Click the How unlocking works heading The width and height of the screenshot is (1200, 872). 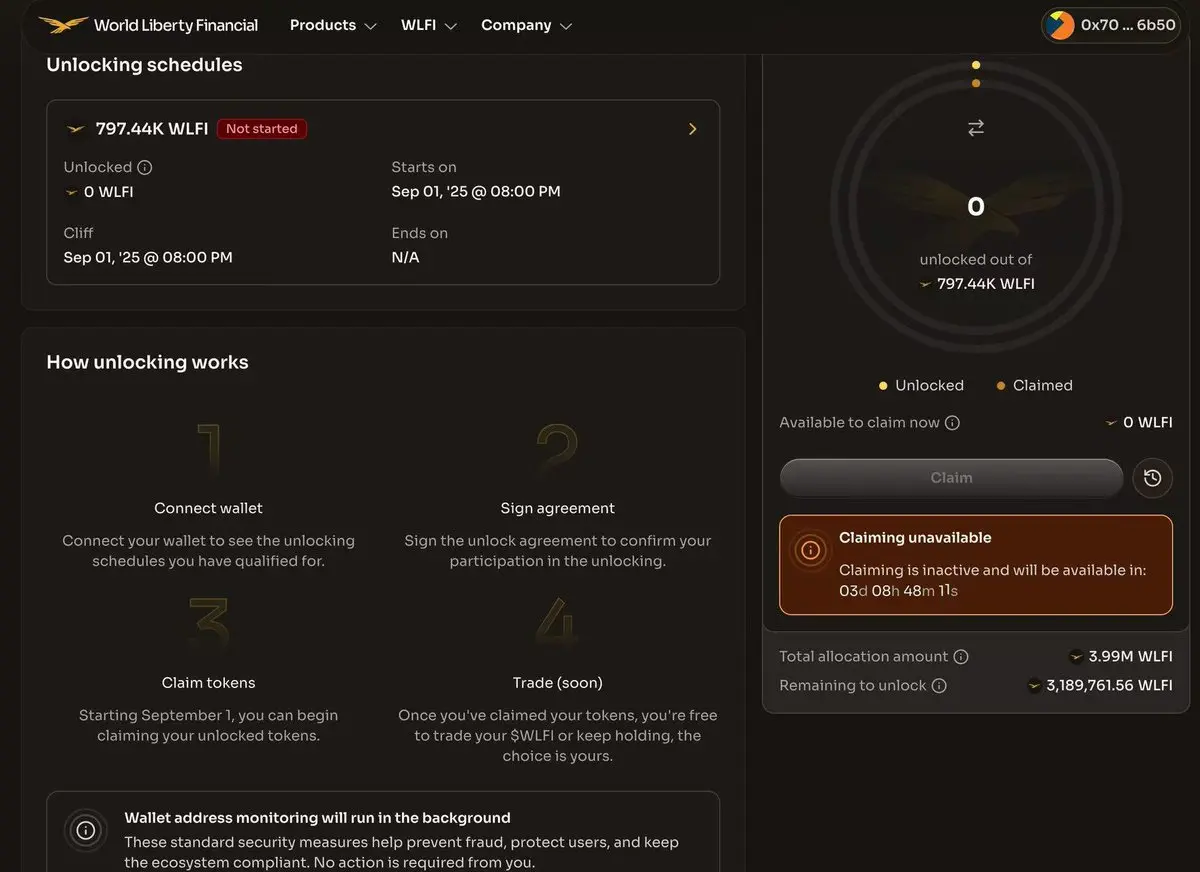[x=147, y=362]
